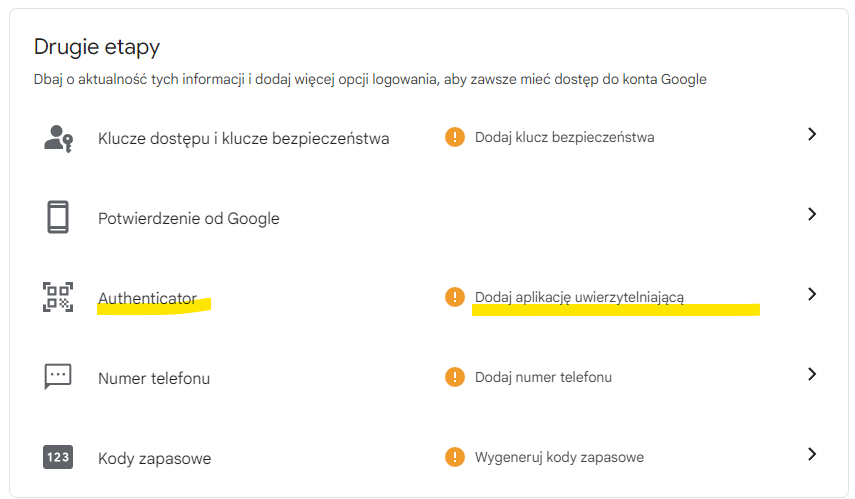Click Dodaj numer telefonu status text
Screen dimensions: 855x499
point(543,377)
